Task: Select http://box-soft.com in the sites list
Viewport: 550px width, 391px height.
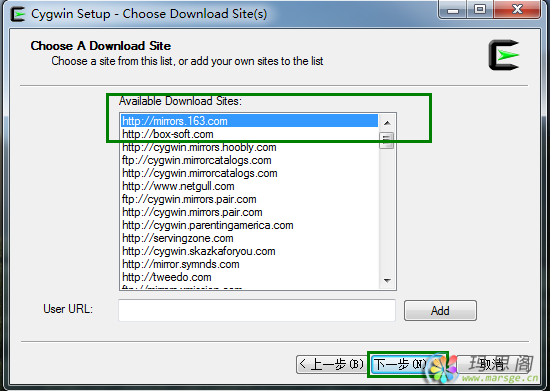Action: coord(249,134)
